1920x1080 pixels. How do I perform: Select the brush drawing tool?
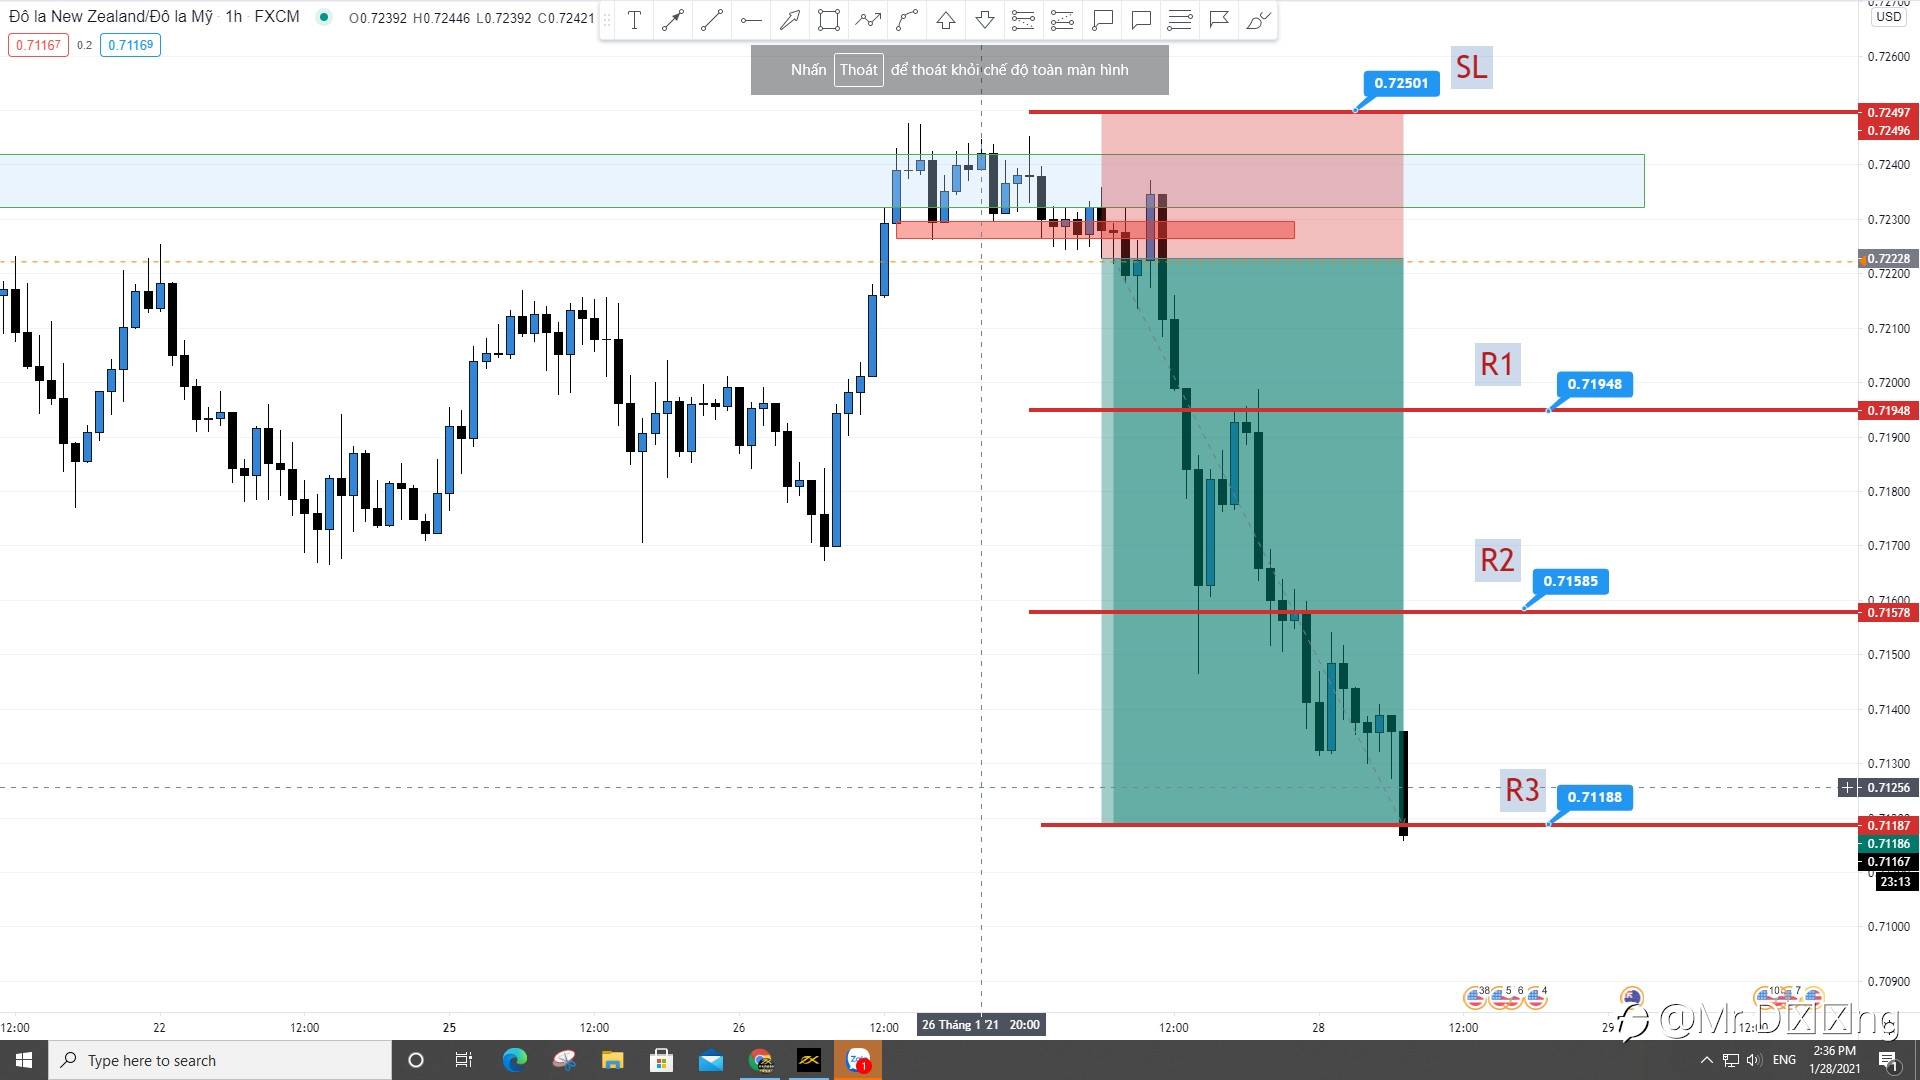(x=1258, y=20)
